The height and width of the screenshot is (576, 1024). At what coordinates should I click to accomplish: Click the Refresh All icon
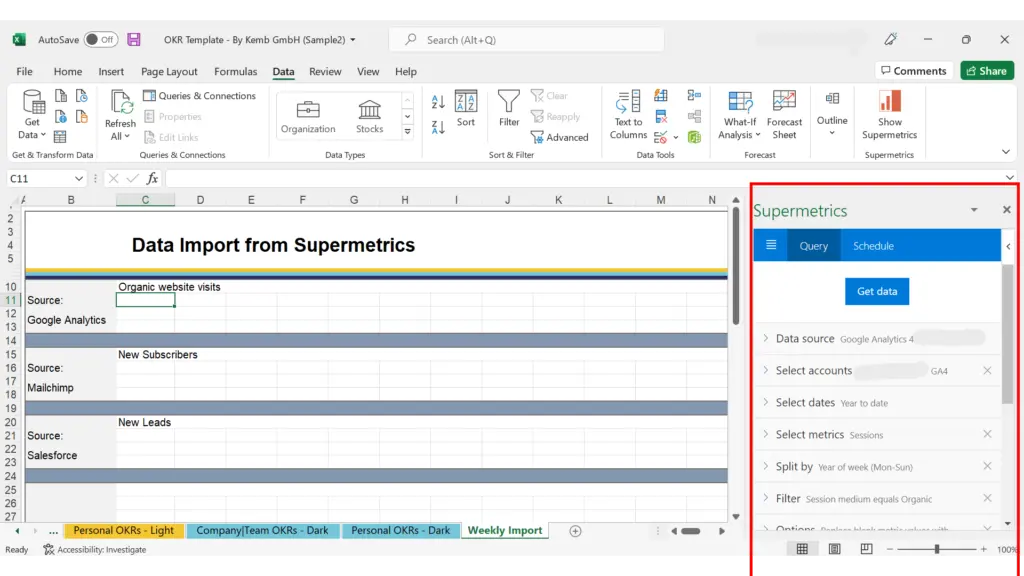tap(120, 103)
